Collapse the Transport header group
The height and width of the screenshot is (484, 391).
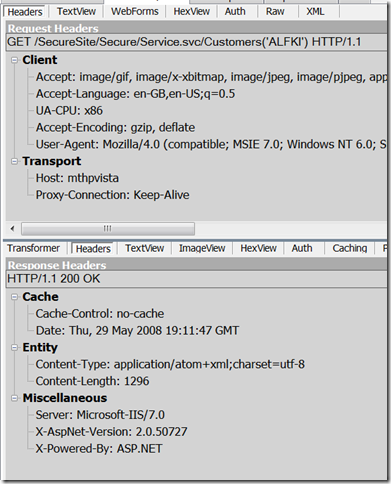pyautogui.click(x=14, y=161)
